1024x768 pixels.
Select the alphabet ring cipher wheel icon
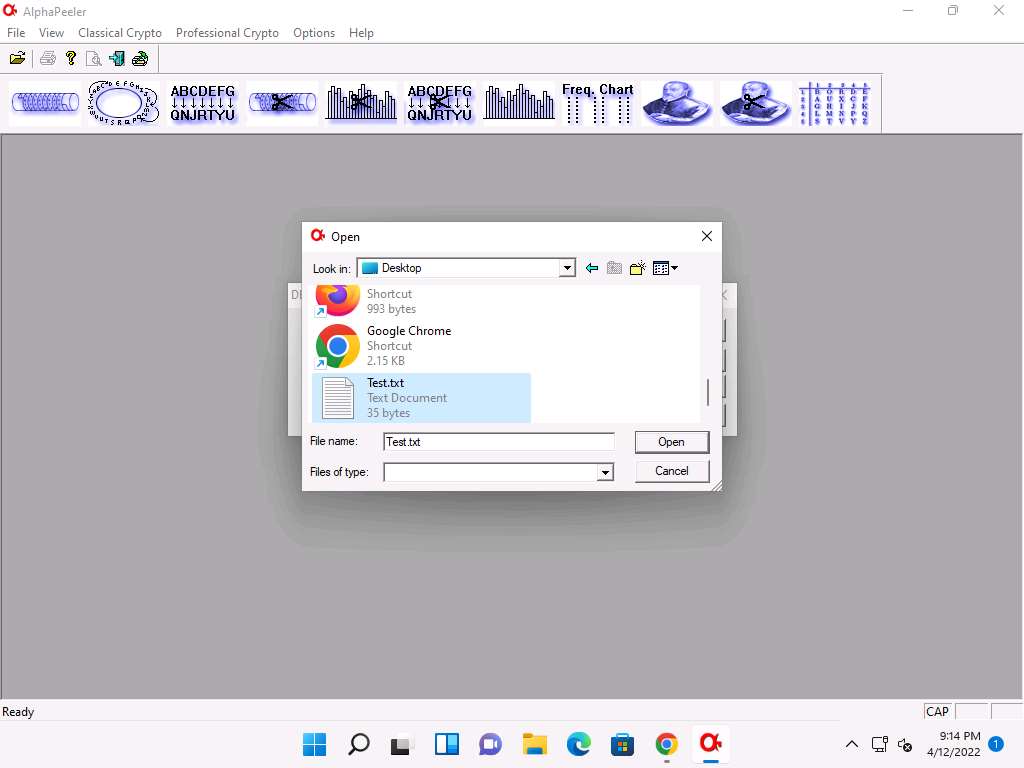click(x=123, y=103)
